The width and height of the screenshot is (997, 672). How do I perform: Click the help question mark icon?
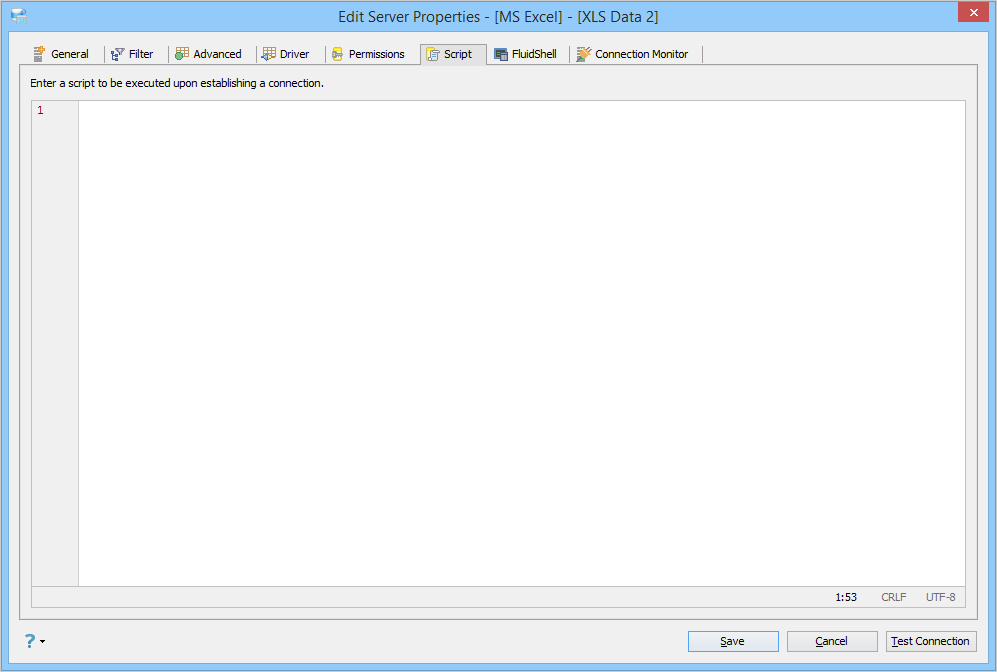point(30,641)
